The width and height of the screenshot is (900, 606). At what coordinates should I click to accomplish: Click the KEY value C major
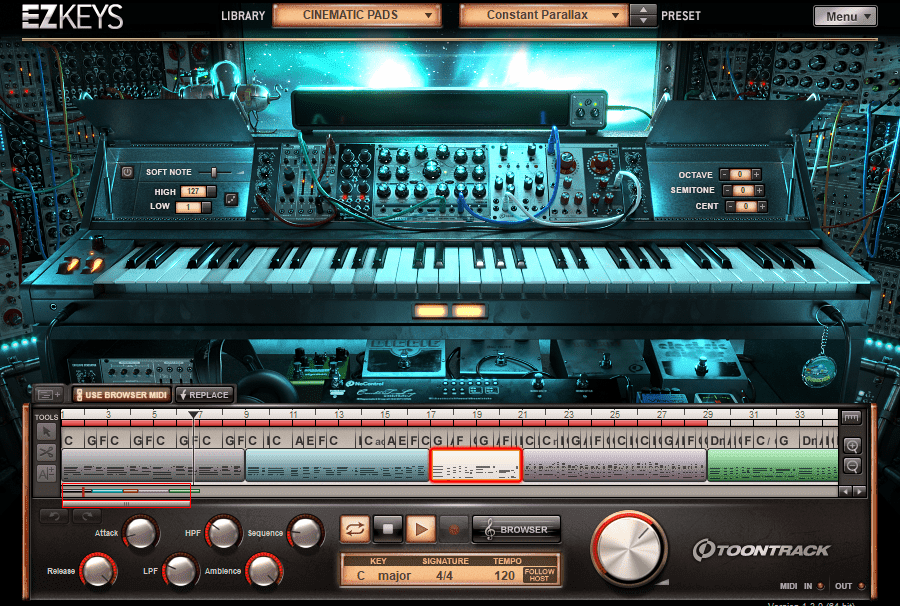[383, 576]
